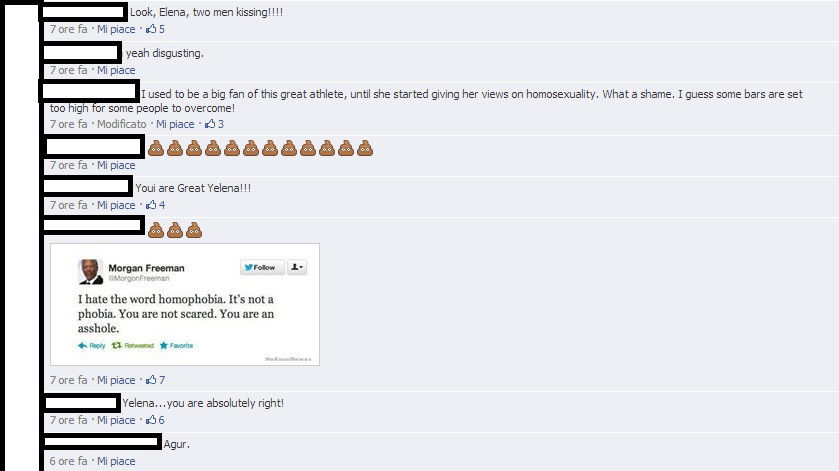Click the thumbs-up icon showing 5 likes
This screenshot has height=471, width=839.
click(x=151, y=29)
